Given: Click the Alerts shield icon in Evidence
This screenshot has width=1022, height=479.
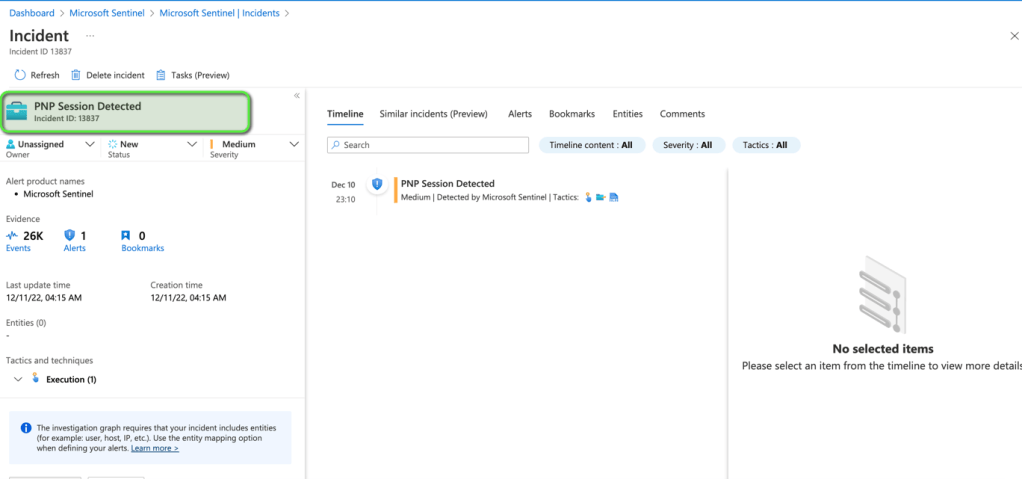Looking at the screenshot, I should tap(70, 235).
